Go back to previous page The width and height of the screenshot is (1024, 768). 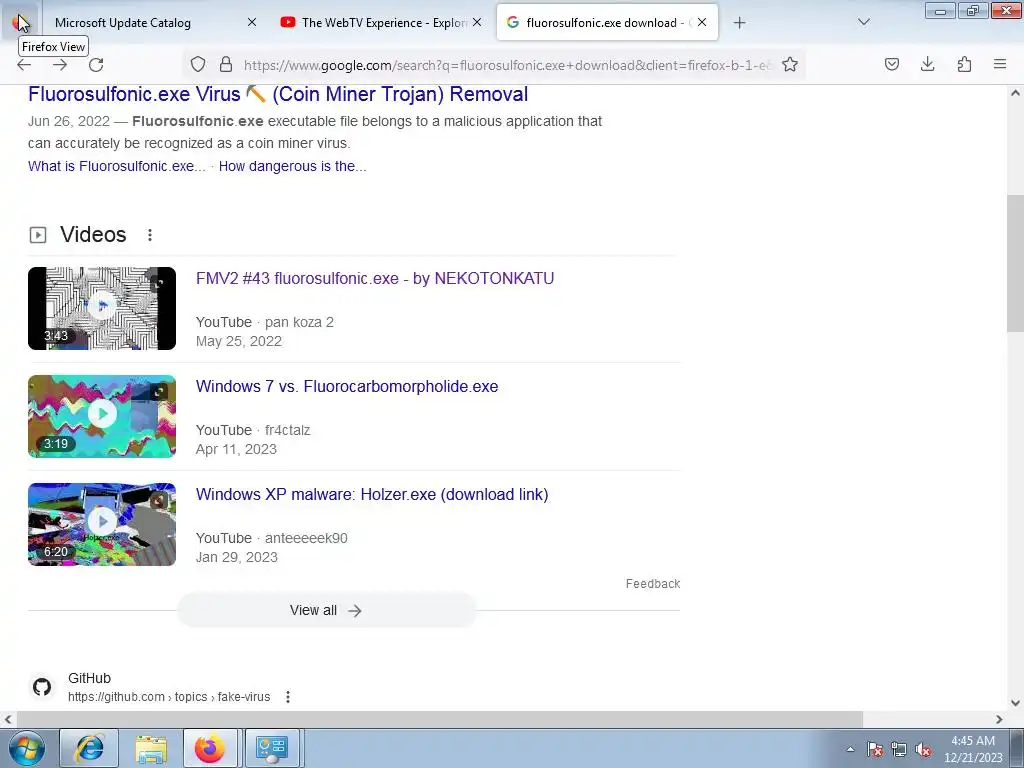pos(24,65)
